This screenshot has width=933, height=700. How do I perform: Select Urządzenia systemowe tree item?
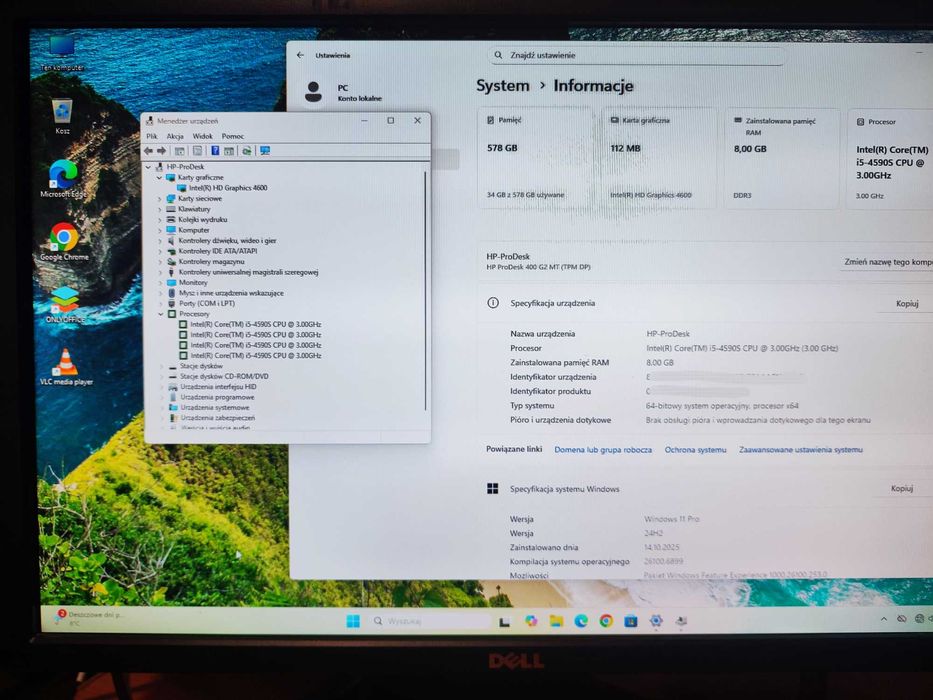tap(215, 408)
